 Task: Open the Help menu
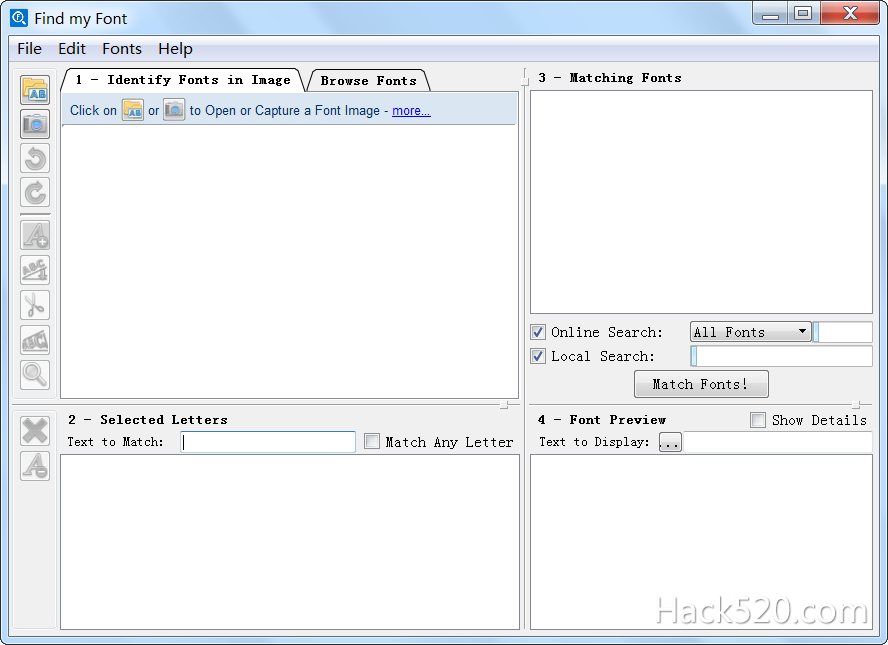(176, 49)
